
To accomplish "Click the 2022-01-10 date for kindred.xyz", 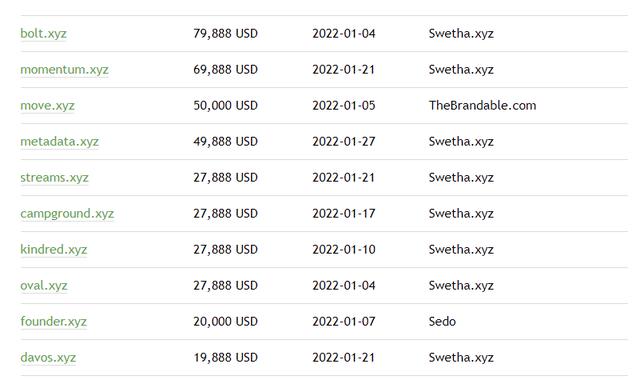I will click(x=344, y=249).
